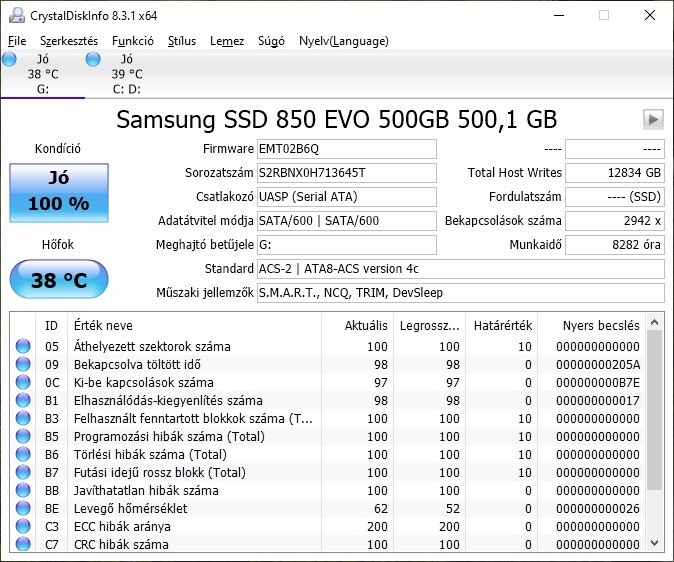Click status orb of Ki-be kapcsolások száma row

23,382
